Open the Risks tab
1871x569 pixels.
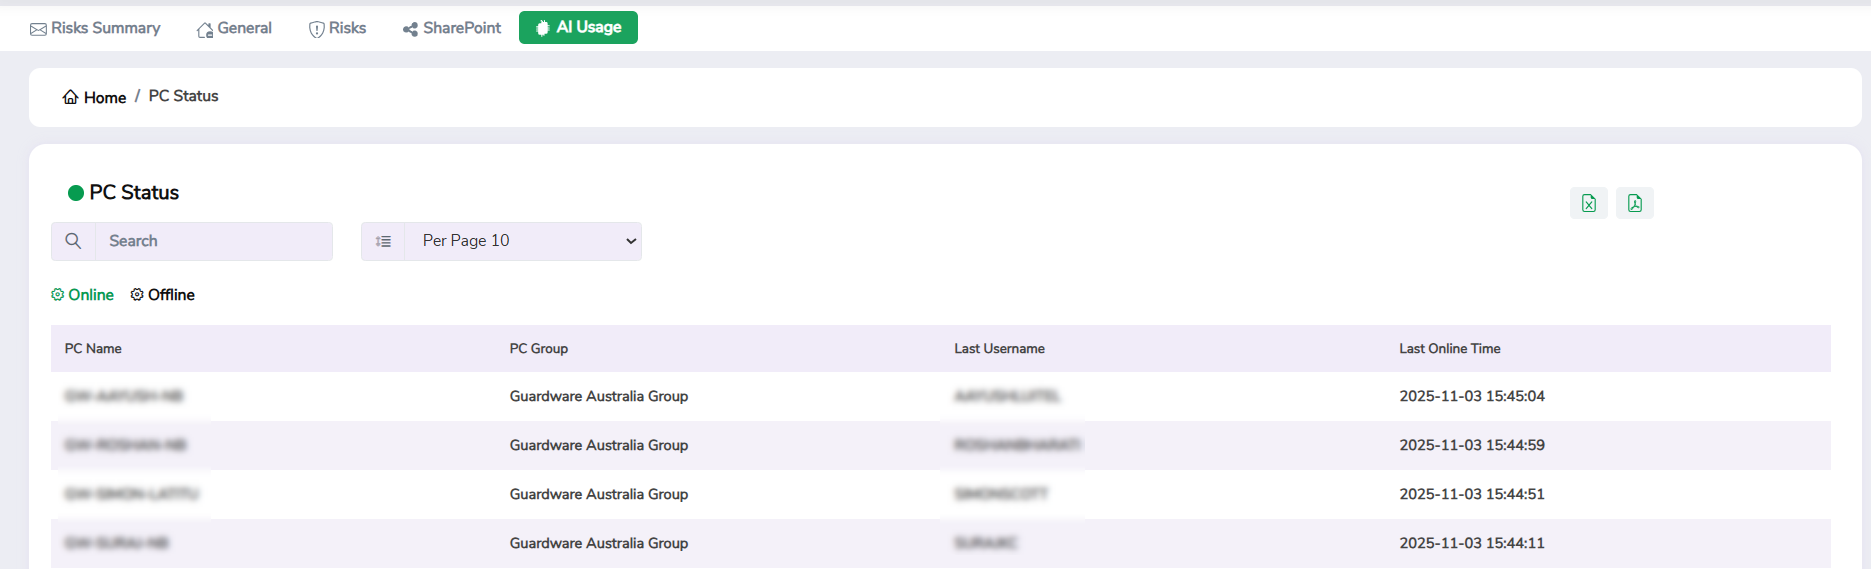(337, 28)
